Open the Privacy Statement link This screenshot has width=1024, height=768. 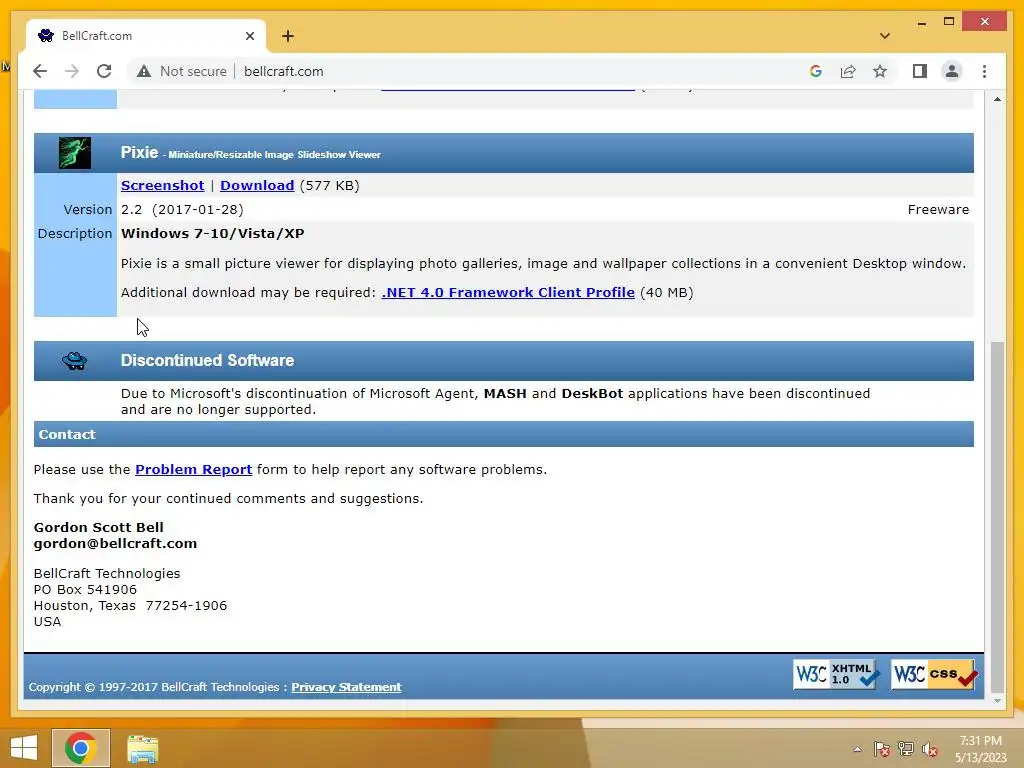346,687
